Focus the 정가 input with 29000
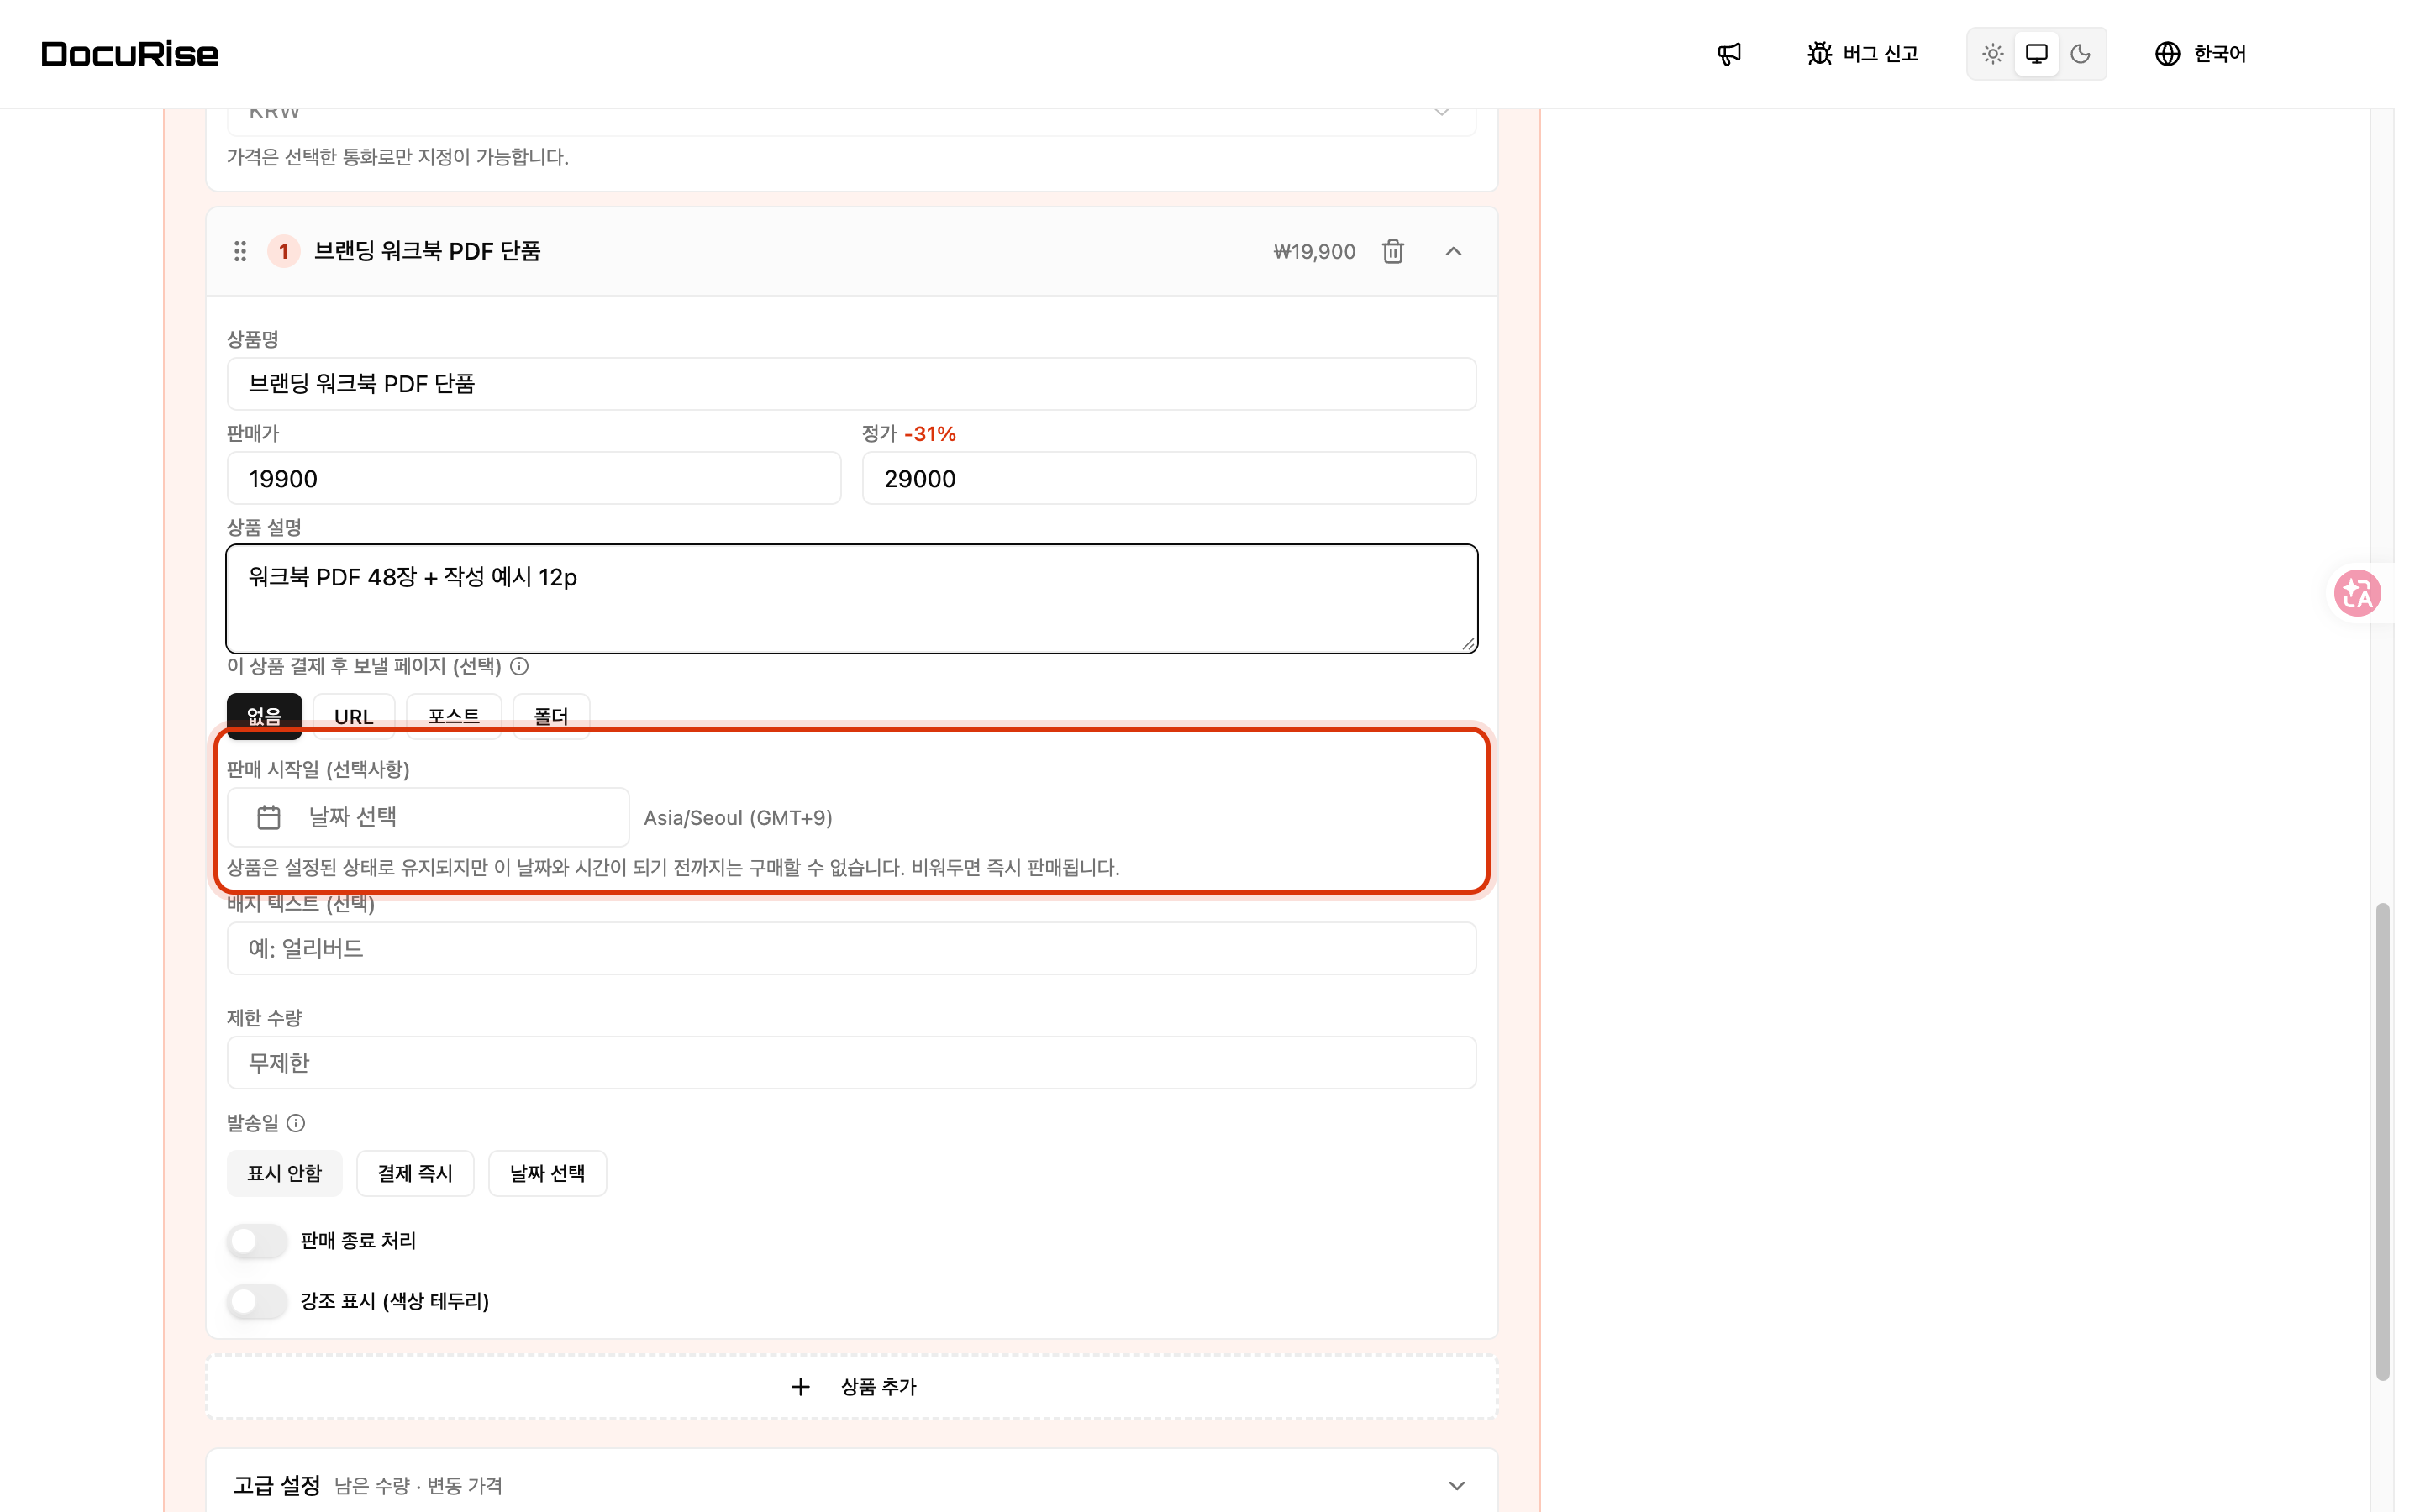Viewport: 2420px width, 1512px height. [x=1169, y=478]
